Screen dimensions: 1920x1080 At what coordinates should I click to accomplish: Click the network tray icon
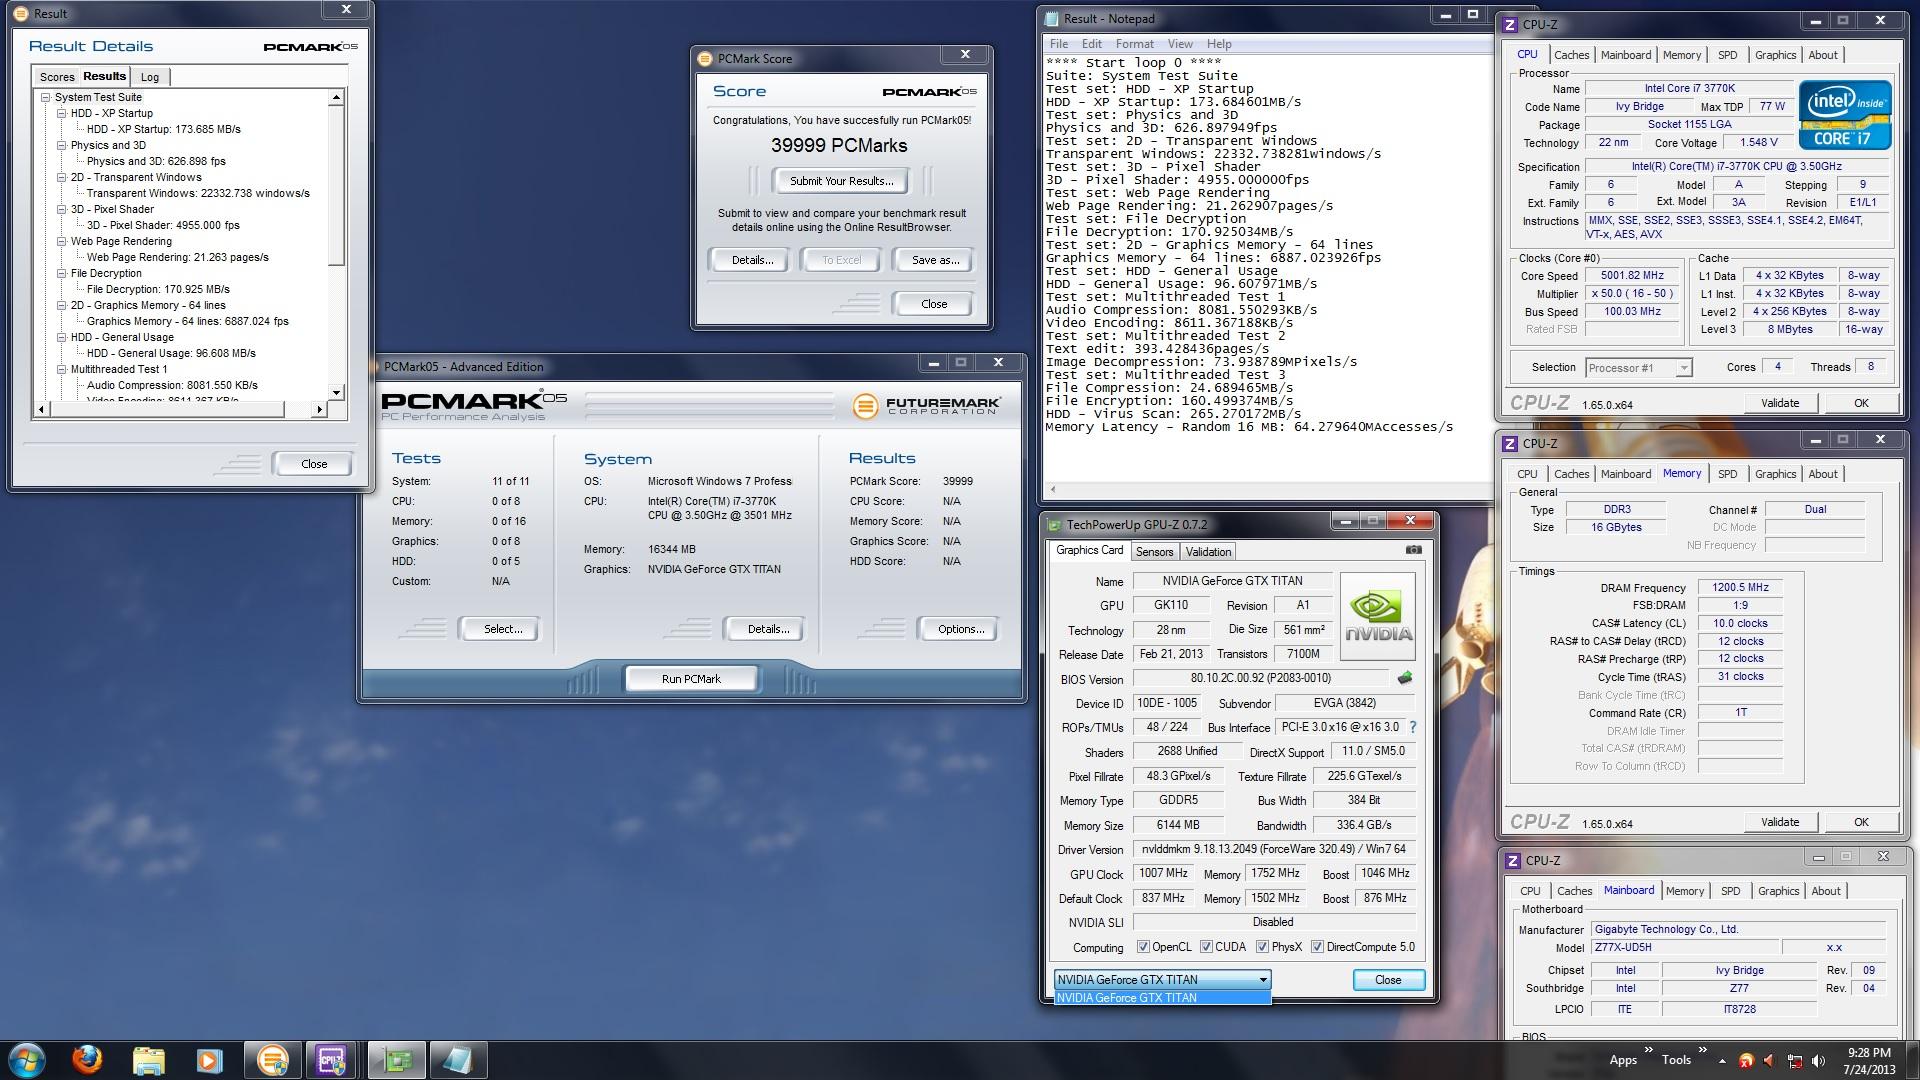[1795, 1061]
